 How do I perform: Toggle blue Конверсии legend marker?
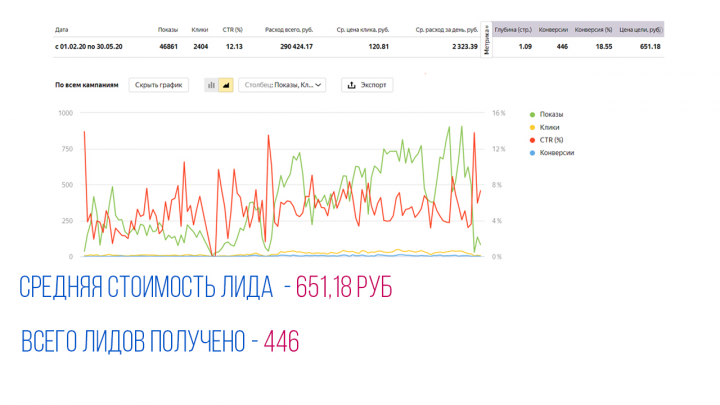533,153
